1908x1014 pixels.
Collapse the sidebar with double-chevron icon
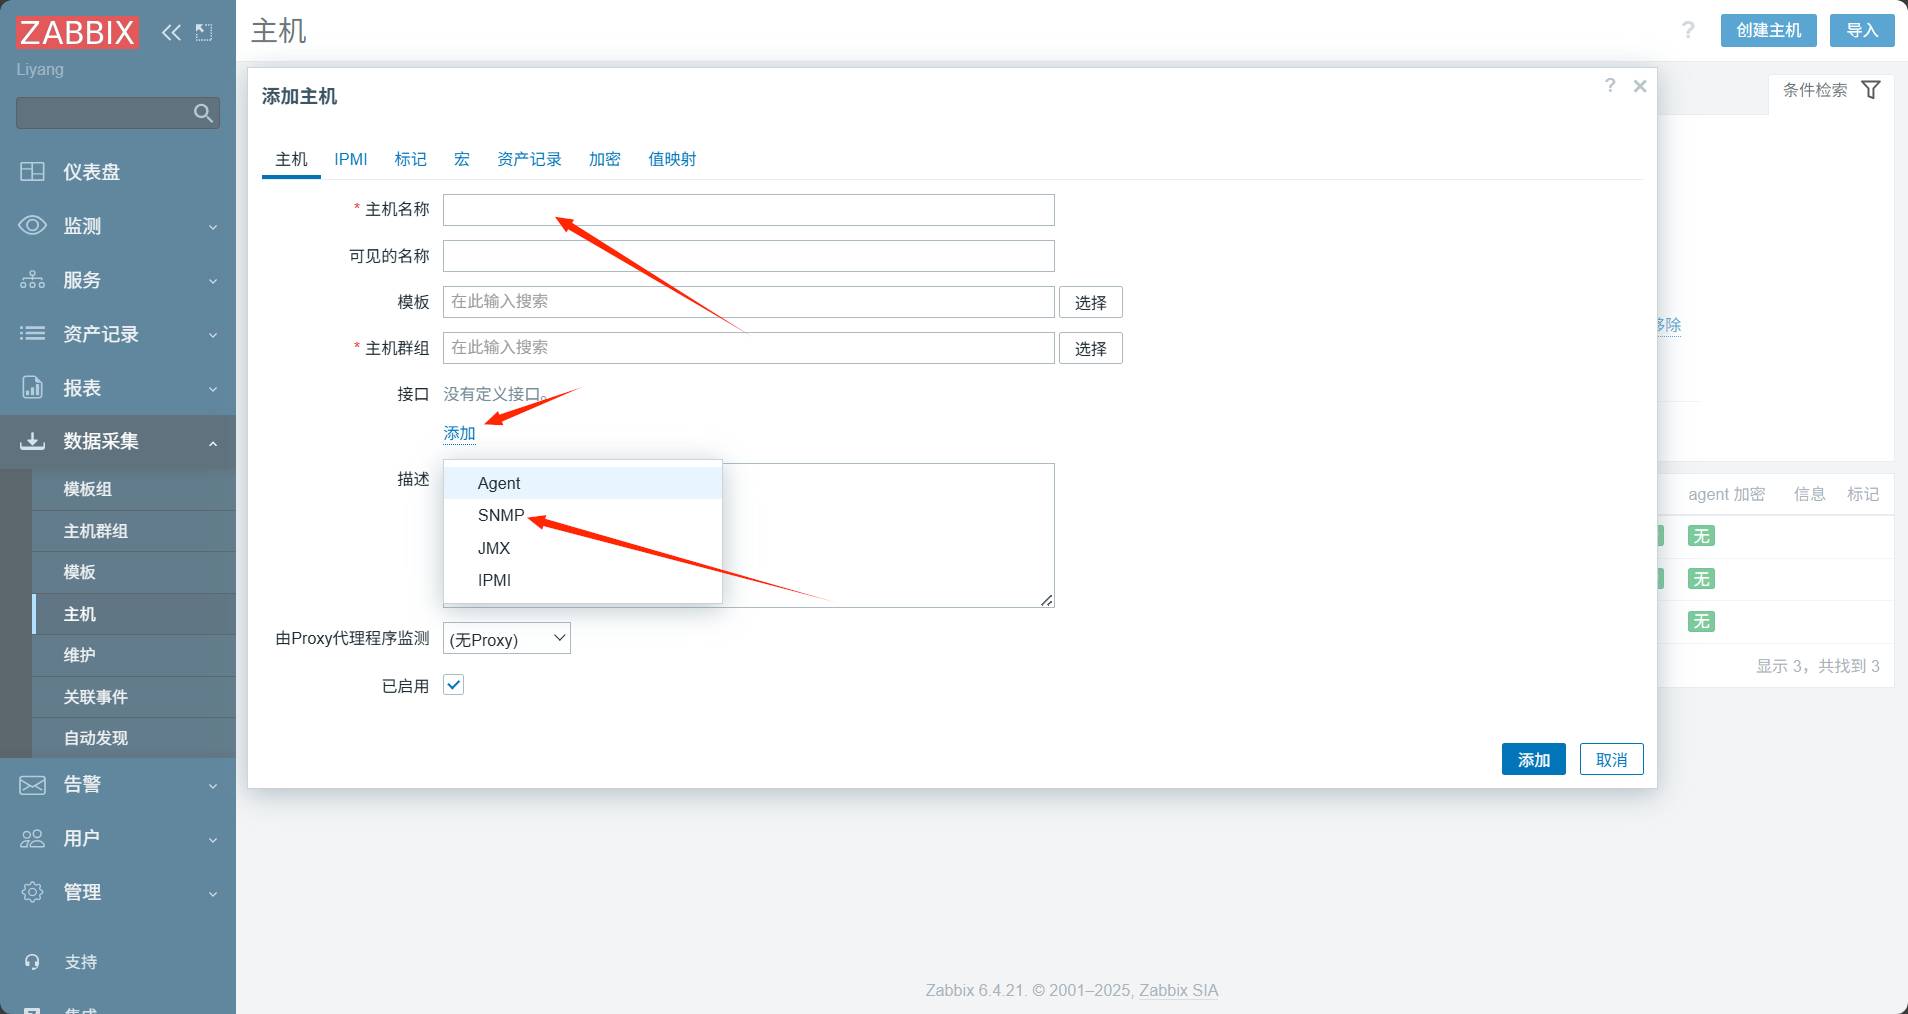click(x=171, y=32)
